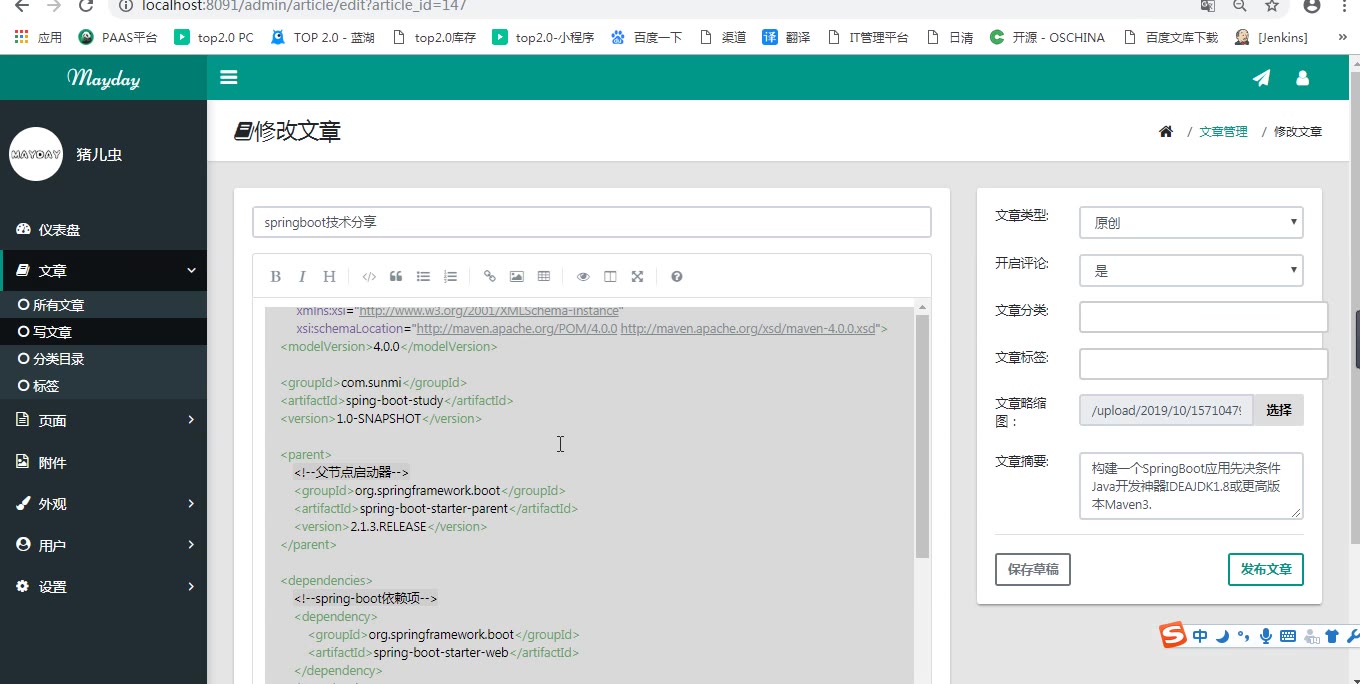This screenshot has height=684, width=1360.
Task: Bookmark this page with star icon
Action: pos(1272,6)
